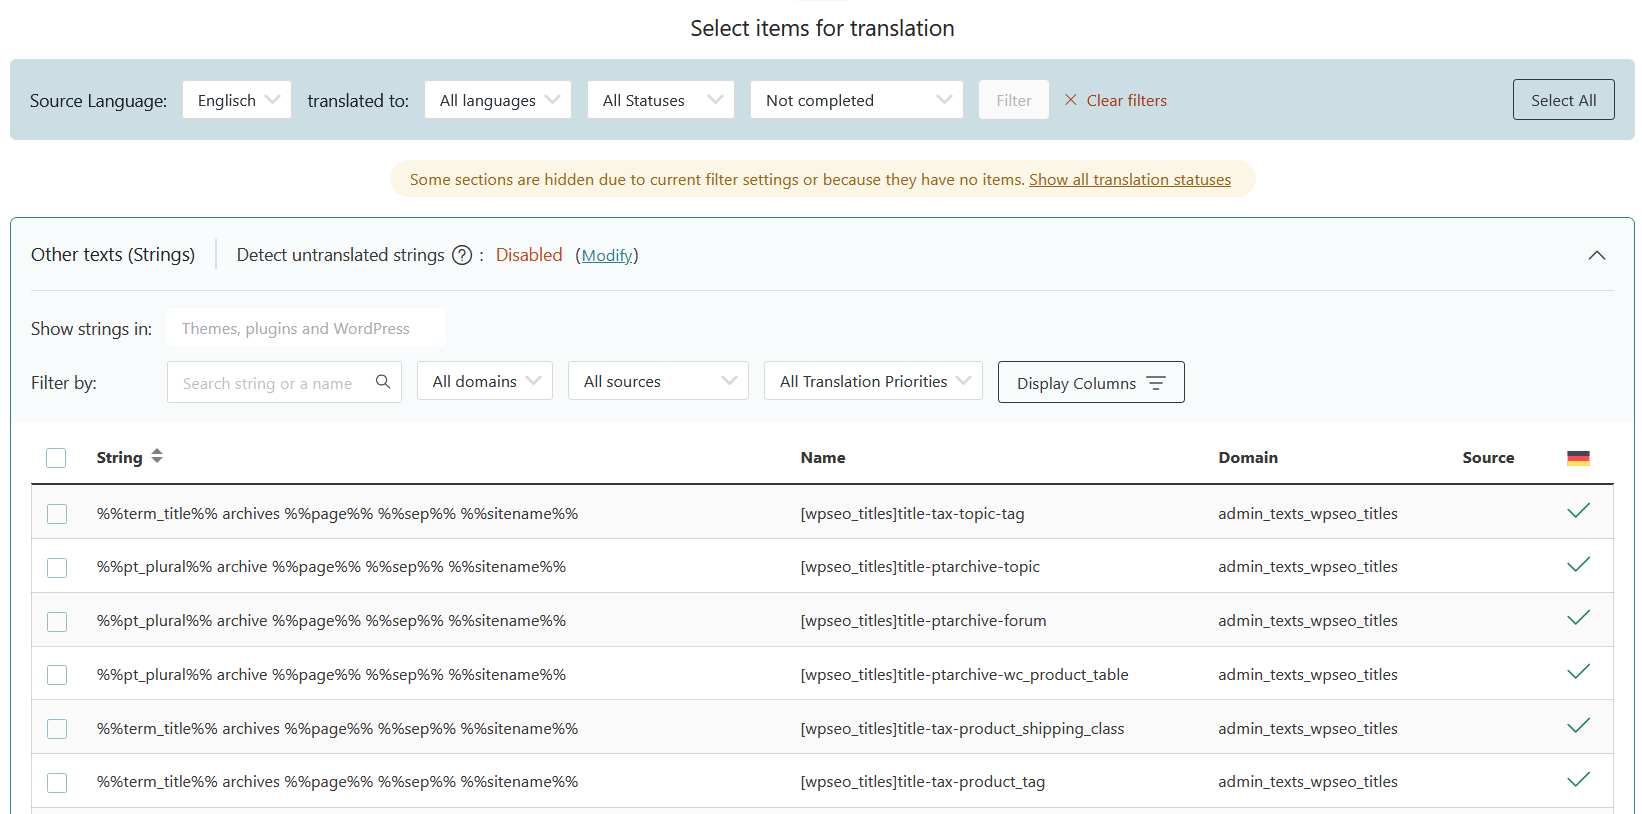Open the Display Columns menu button
The width and height of the screenshot is (1642, 814).
tap(1091, 383)
